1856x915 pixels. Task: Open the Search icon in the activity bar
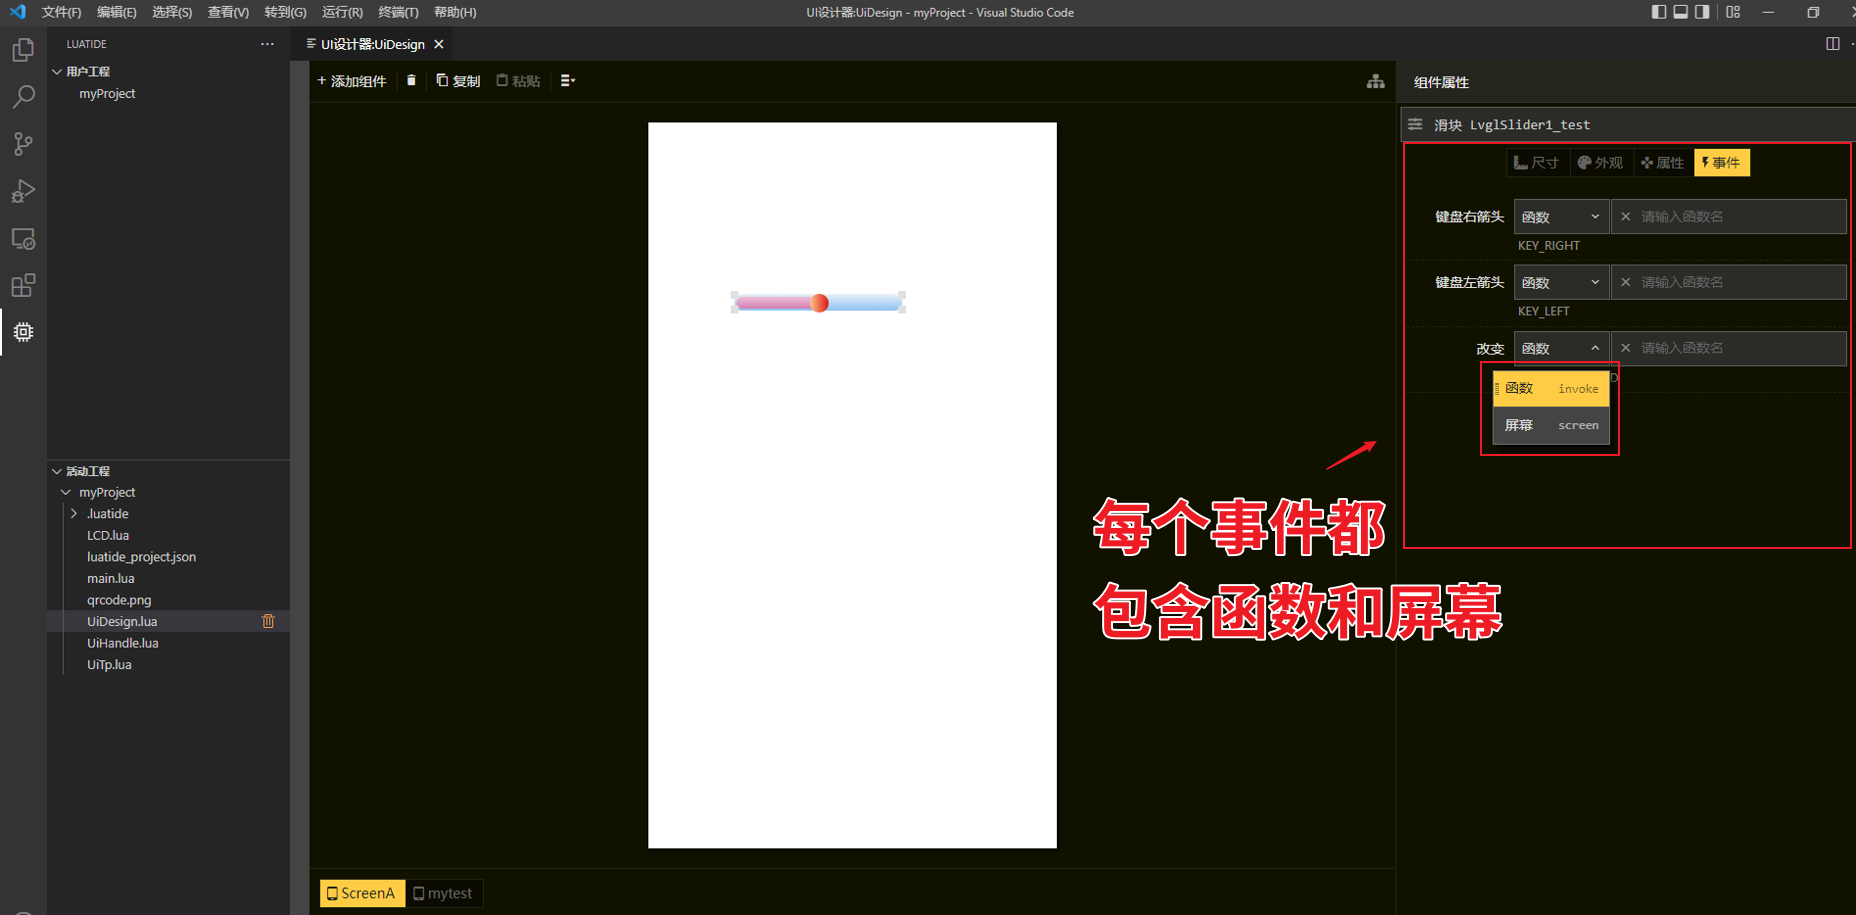tap(24, 96)
